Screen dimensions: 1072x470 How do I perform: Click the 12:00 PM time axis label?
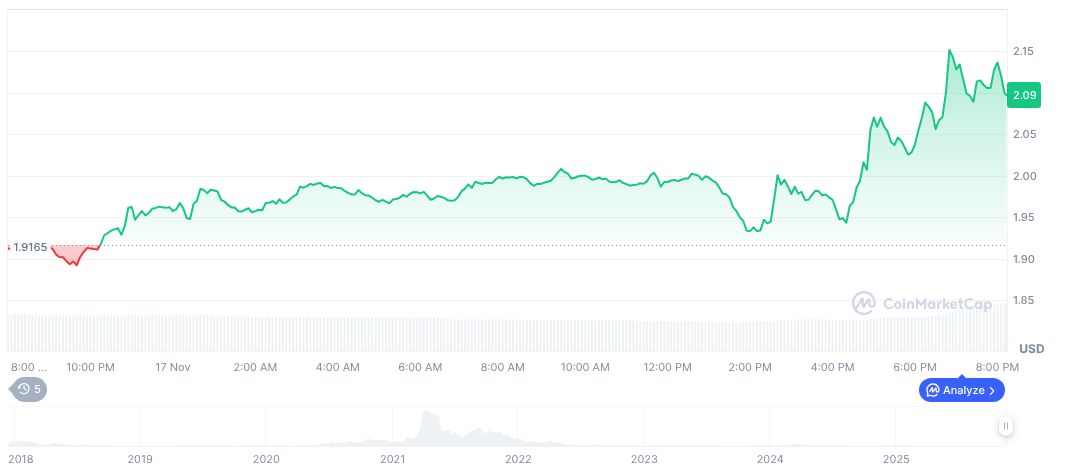tap(666, 367)
